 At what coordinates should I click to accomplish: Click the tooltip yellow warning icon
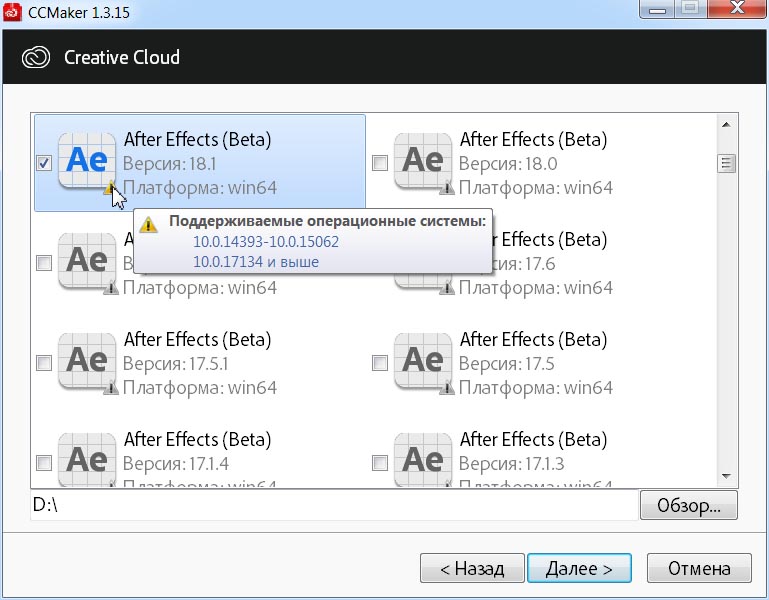click(x=148, y=225)
